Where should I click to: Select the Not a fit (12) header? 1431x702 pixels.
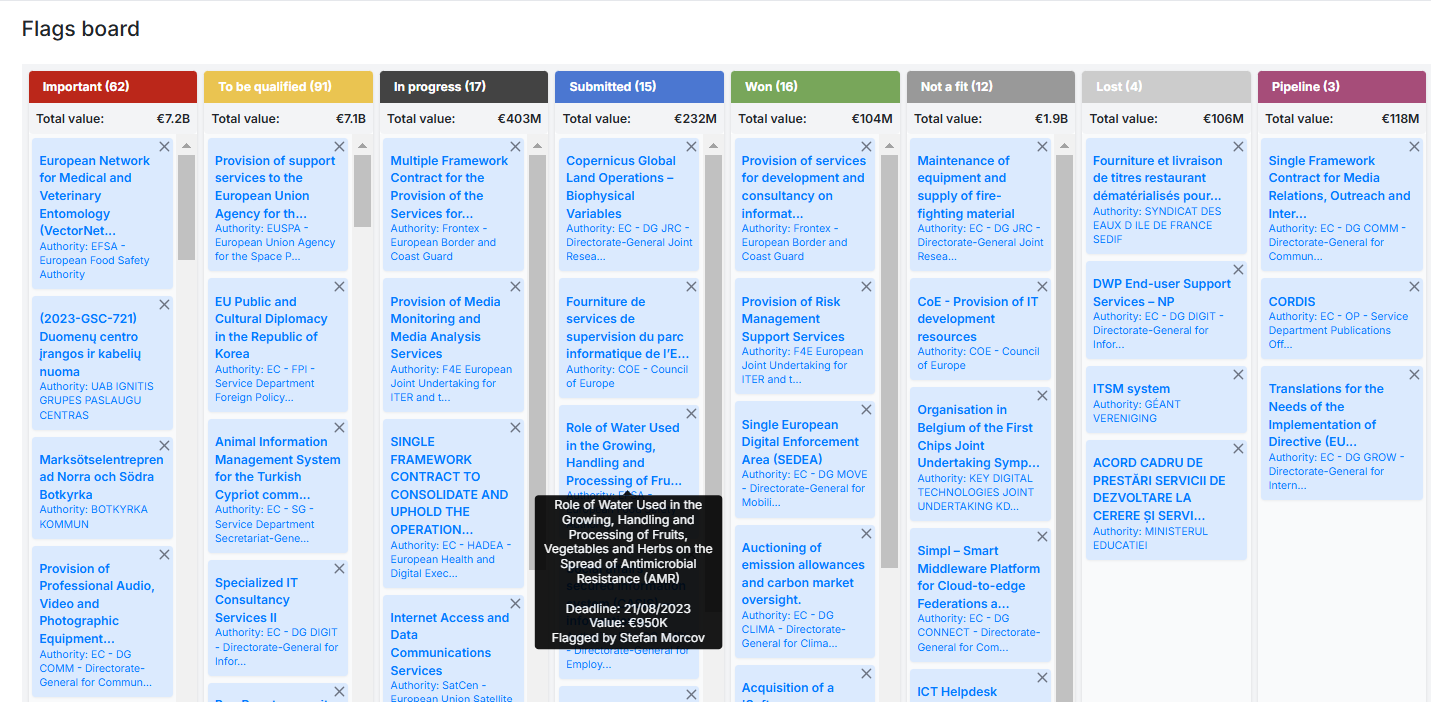pyautogui.click(x=991, y=87)
